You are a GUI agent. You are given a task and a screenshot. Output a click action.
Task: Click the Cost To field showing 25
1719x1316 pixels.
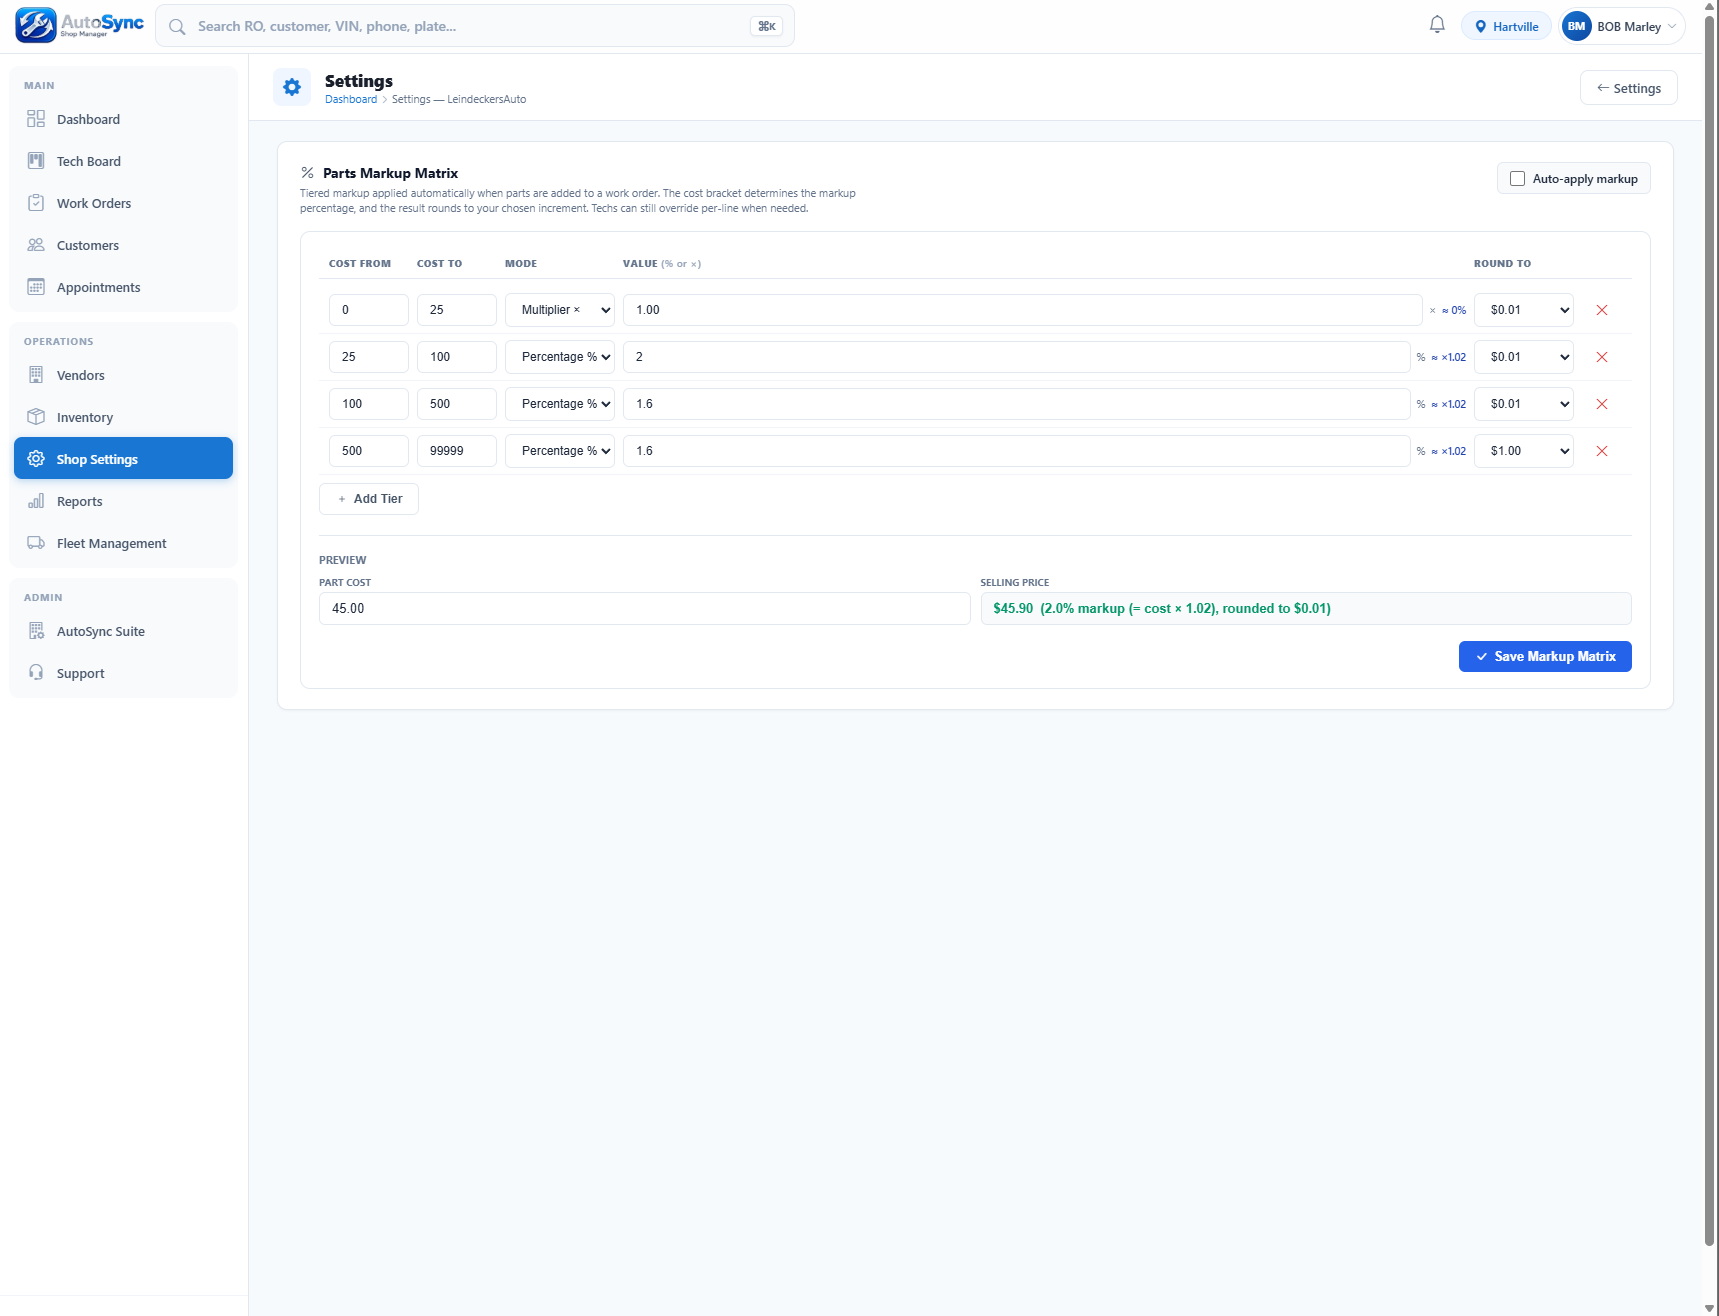pos(457,310)
